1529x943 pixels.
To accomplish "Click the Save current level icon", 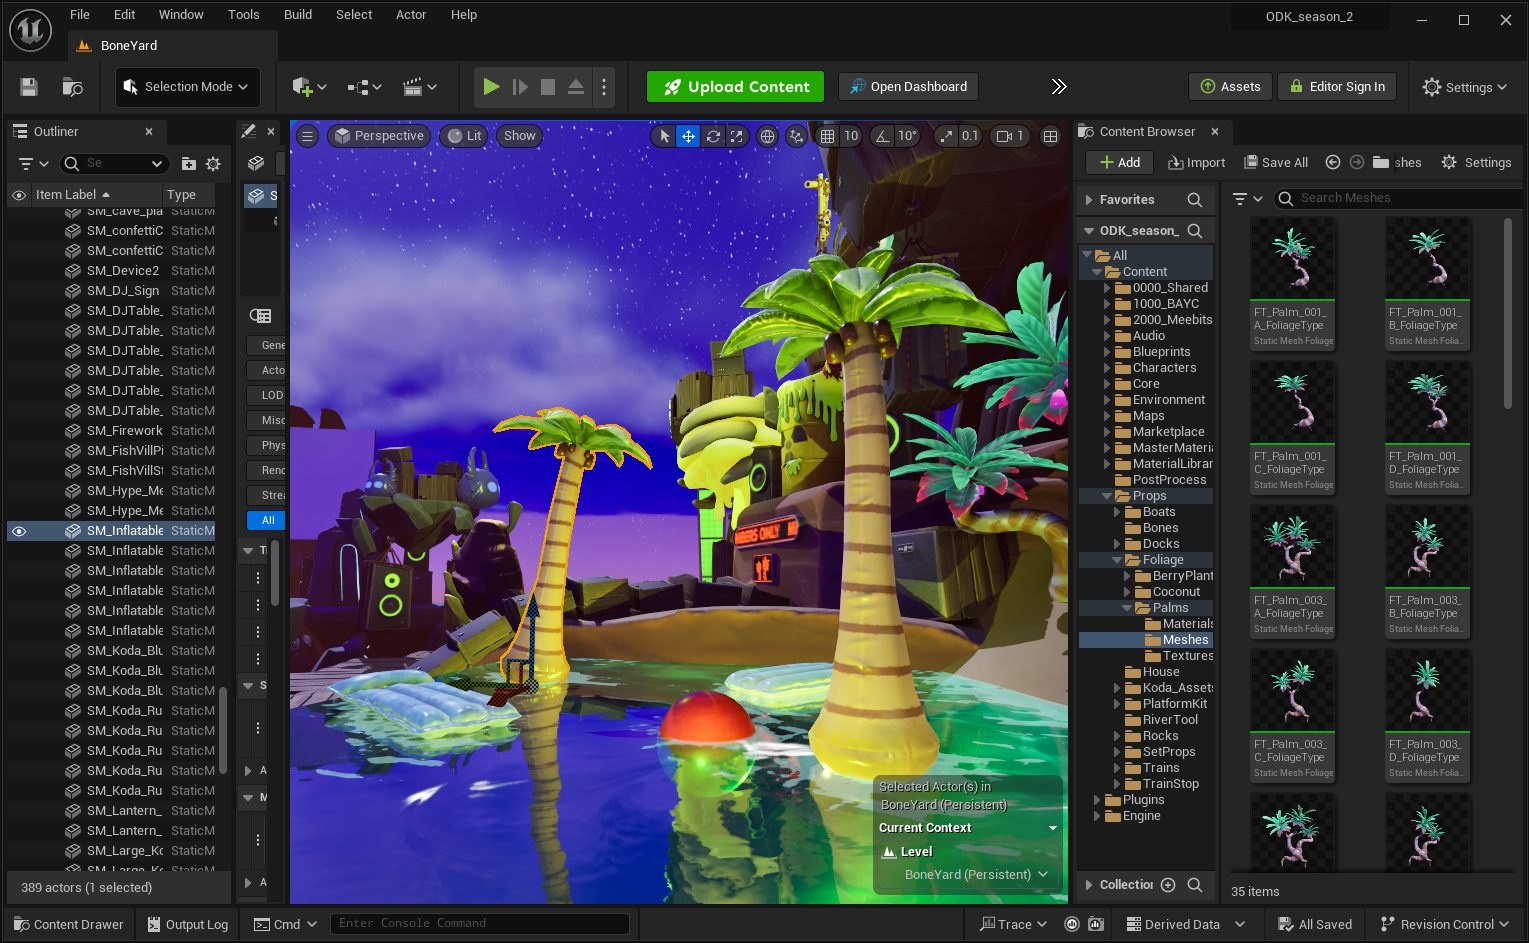I will coord(29,87).
